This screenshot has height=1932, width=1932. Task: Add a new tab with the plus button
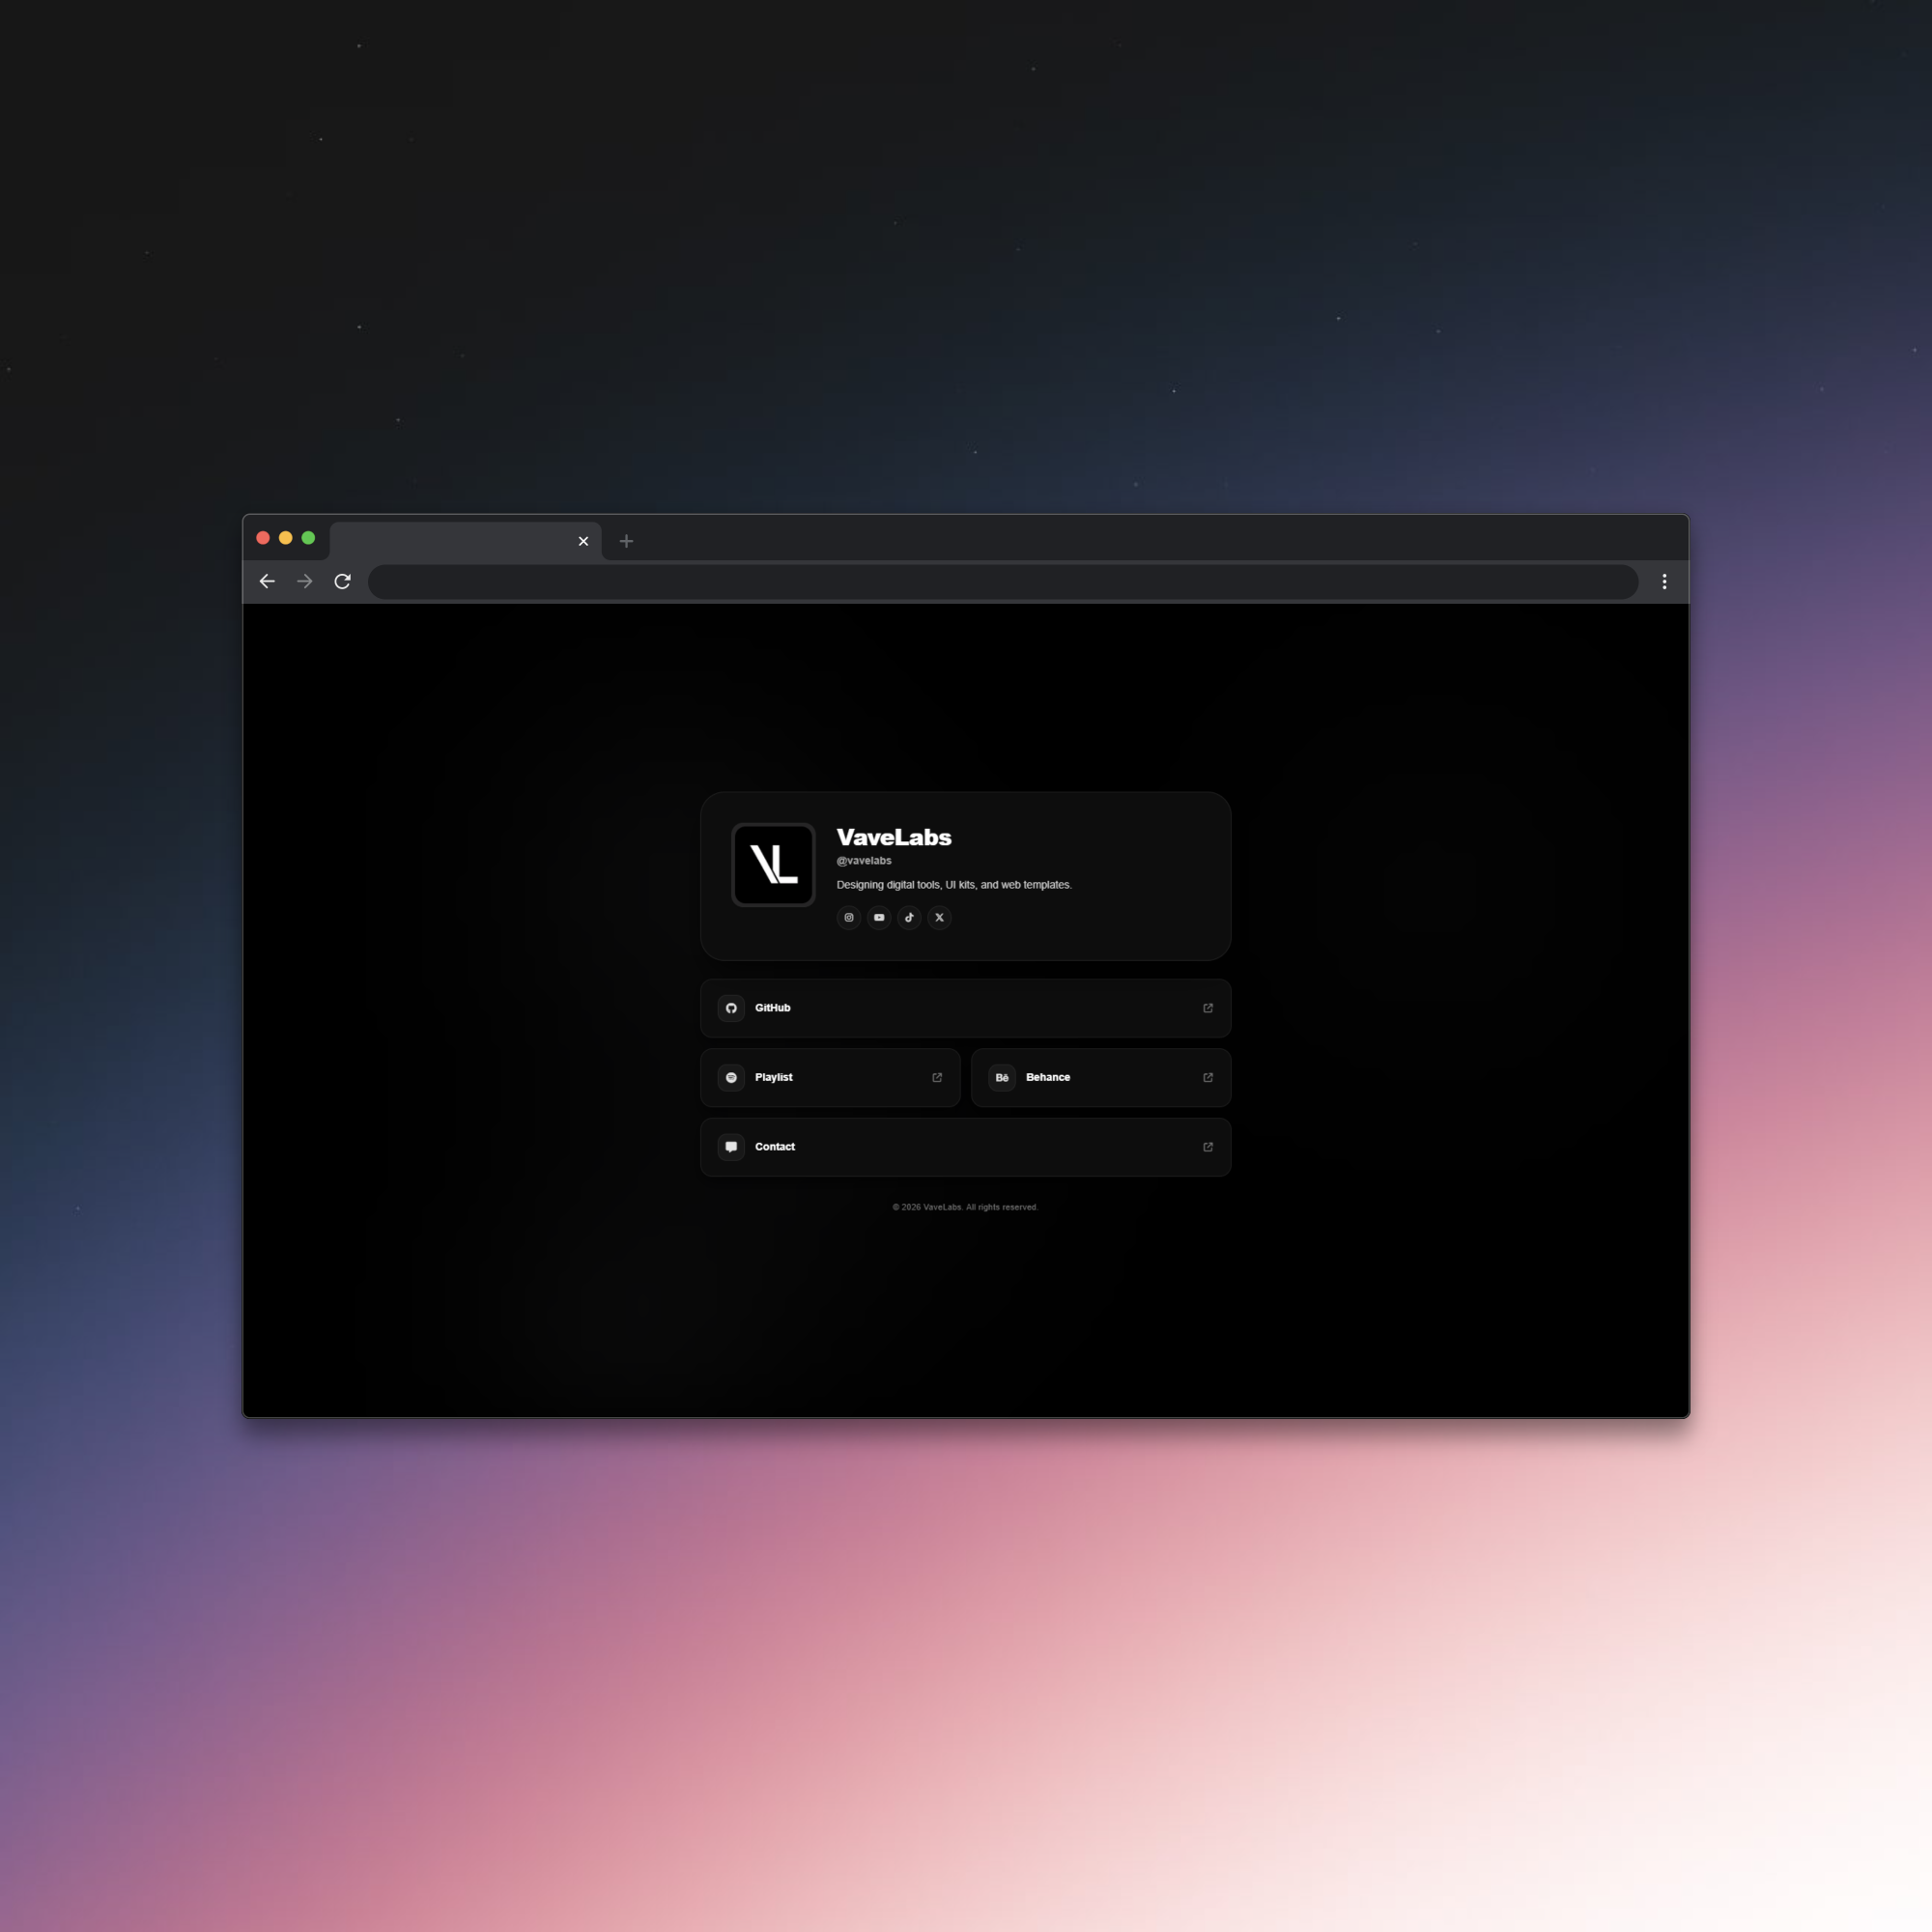pos(626,541)
